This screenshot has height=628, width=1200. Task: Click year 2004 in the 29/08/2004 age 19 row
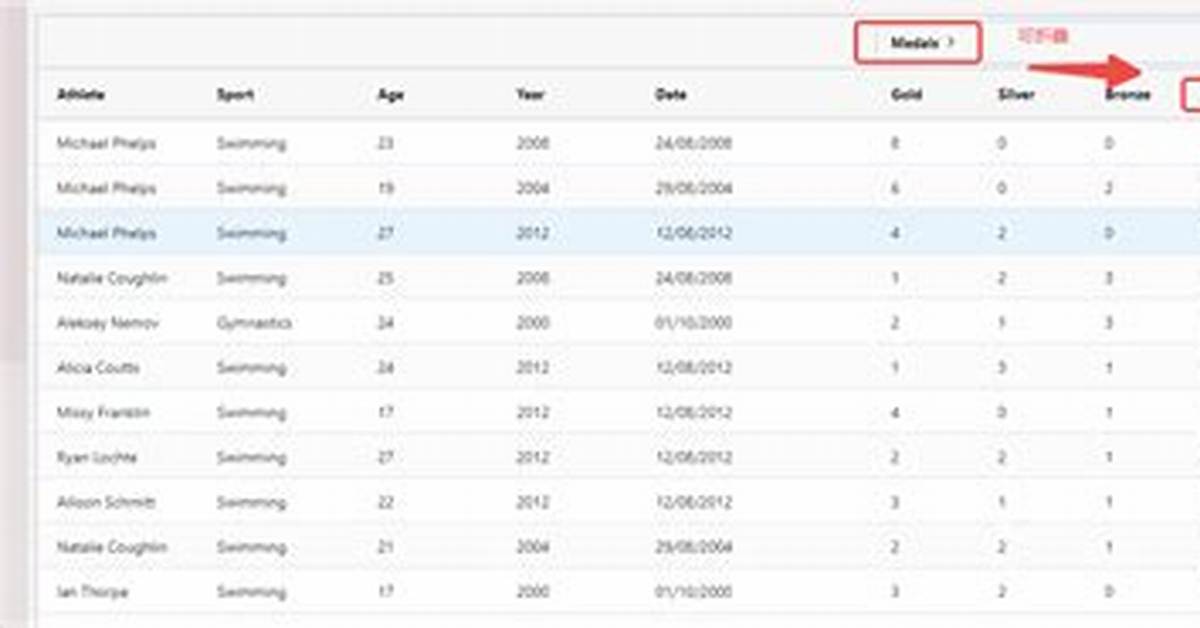click(x=532, y=188)
